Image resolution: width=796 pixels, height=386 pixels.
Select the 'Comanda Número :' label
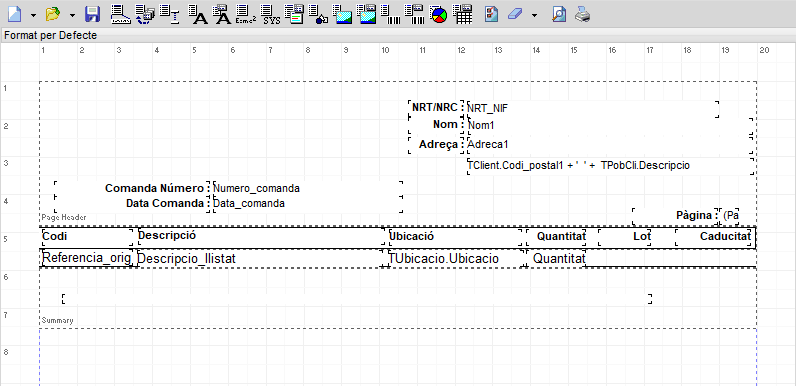[x=132, y=188]
